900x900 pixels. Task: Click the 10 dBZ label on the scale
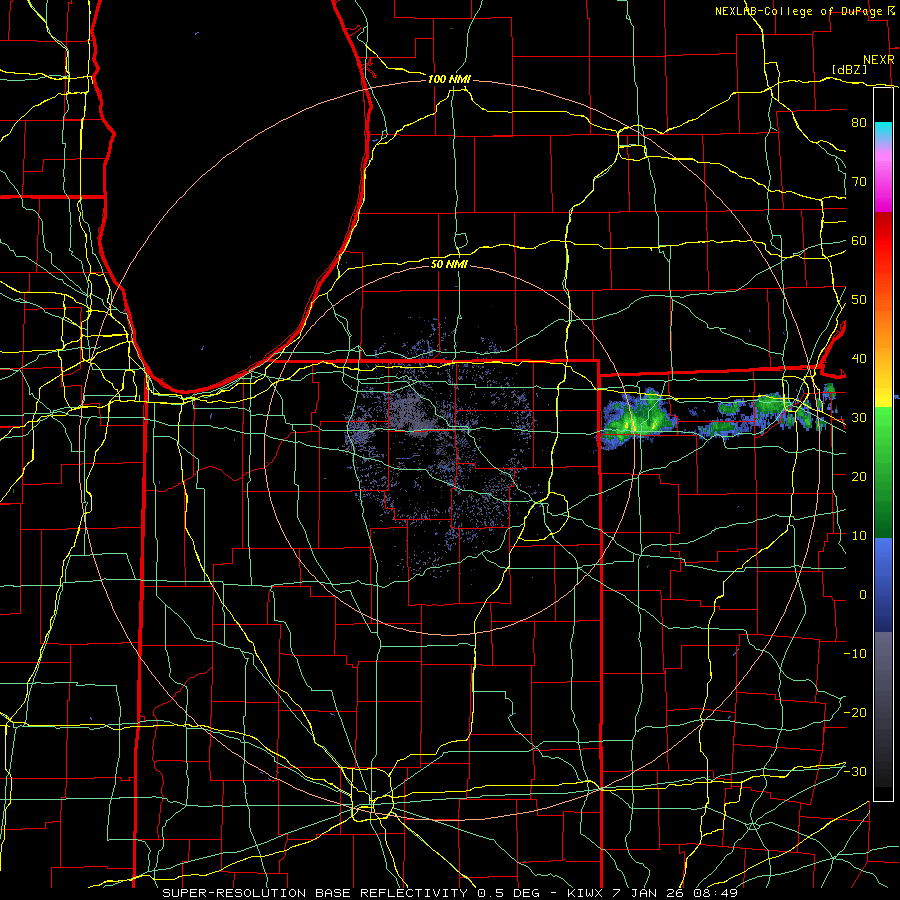(x=859, y=536)
